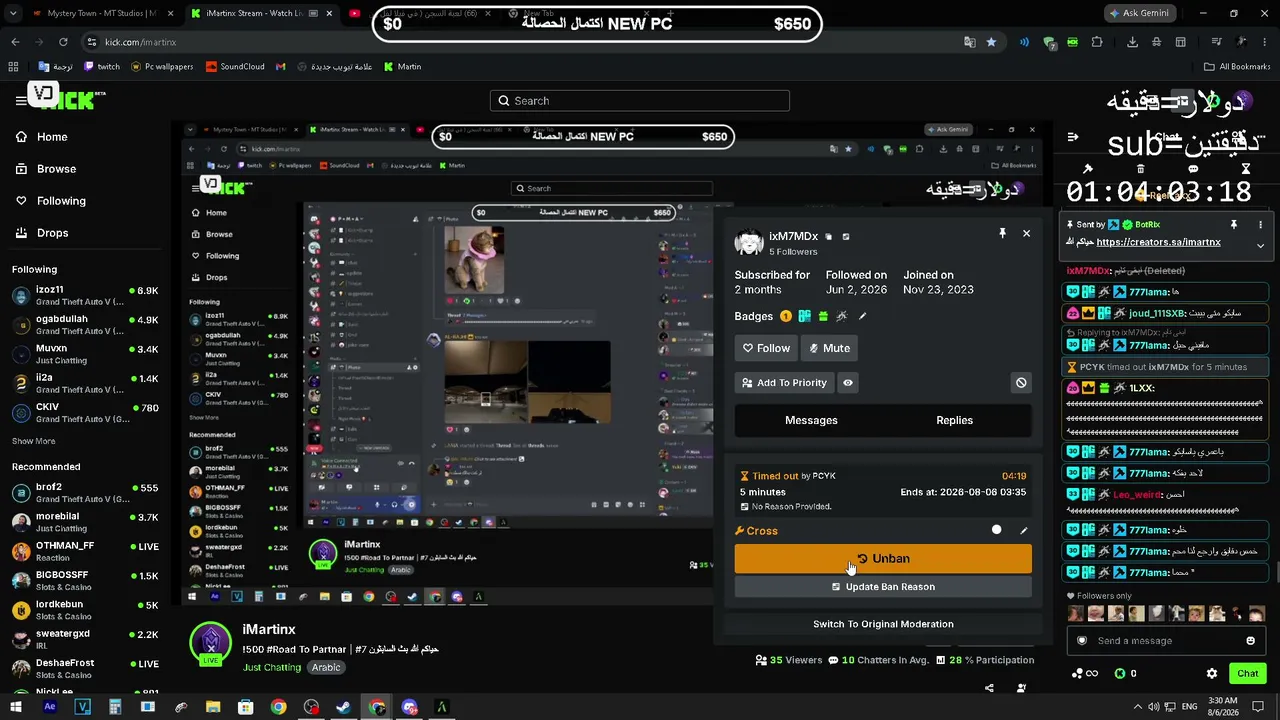Bookmark this page with star icon
Screen dimensions: 1280x720
pos(991,42)
